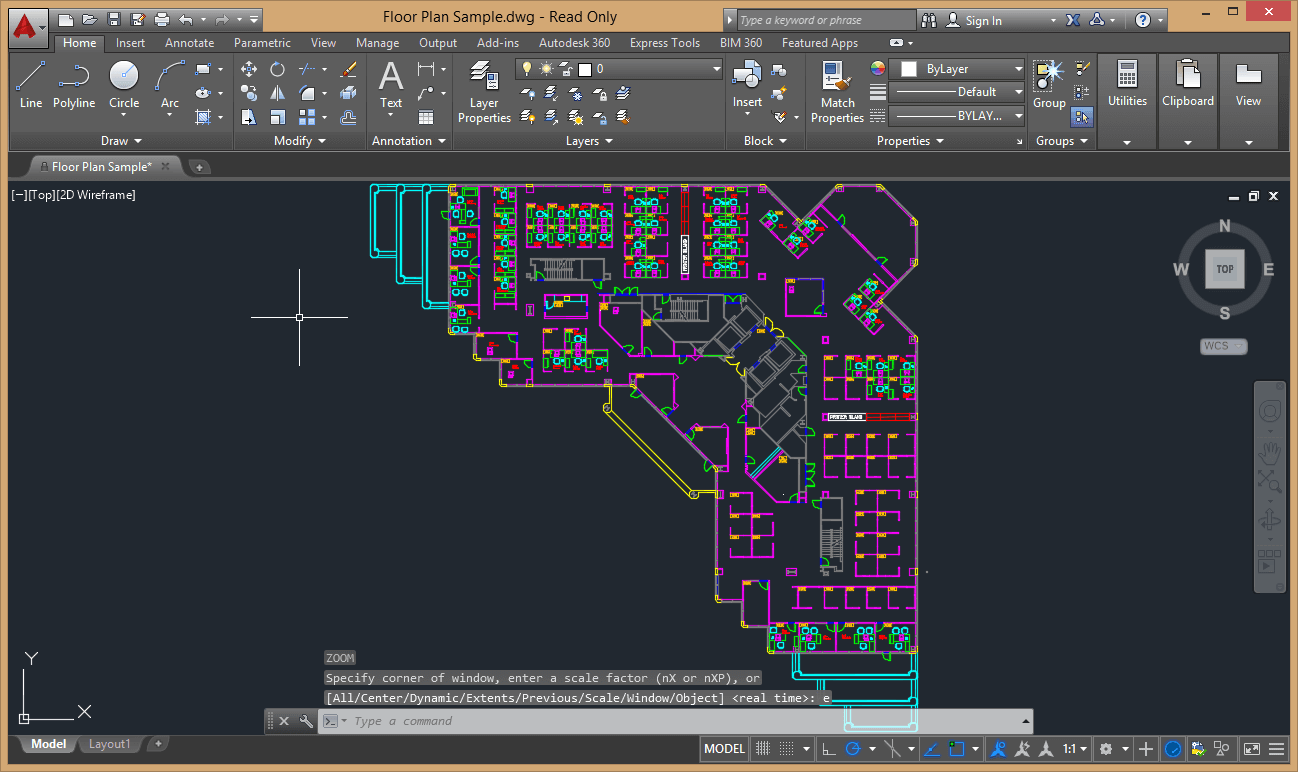The height and width of the screenshot is (772, 1298).
Task: Turn off the layer light bulb
Action: 527,69
